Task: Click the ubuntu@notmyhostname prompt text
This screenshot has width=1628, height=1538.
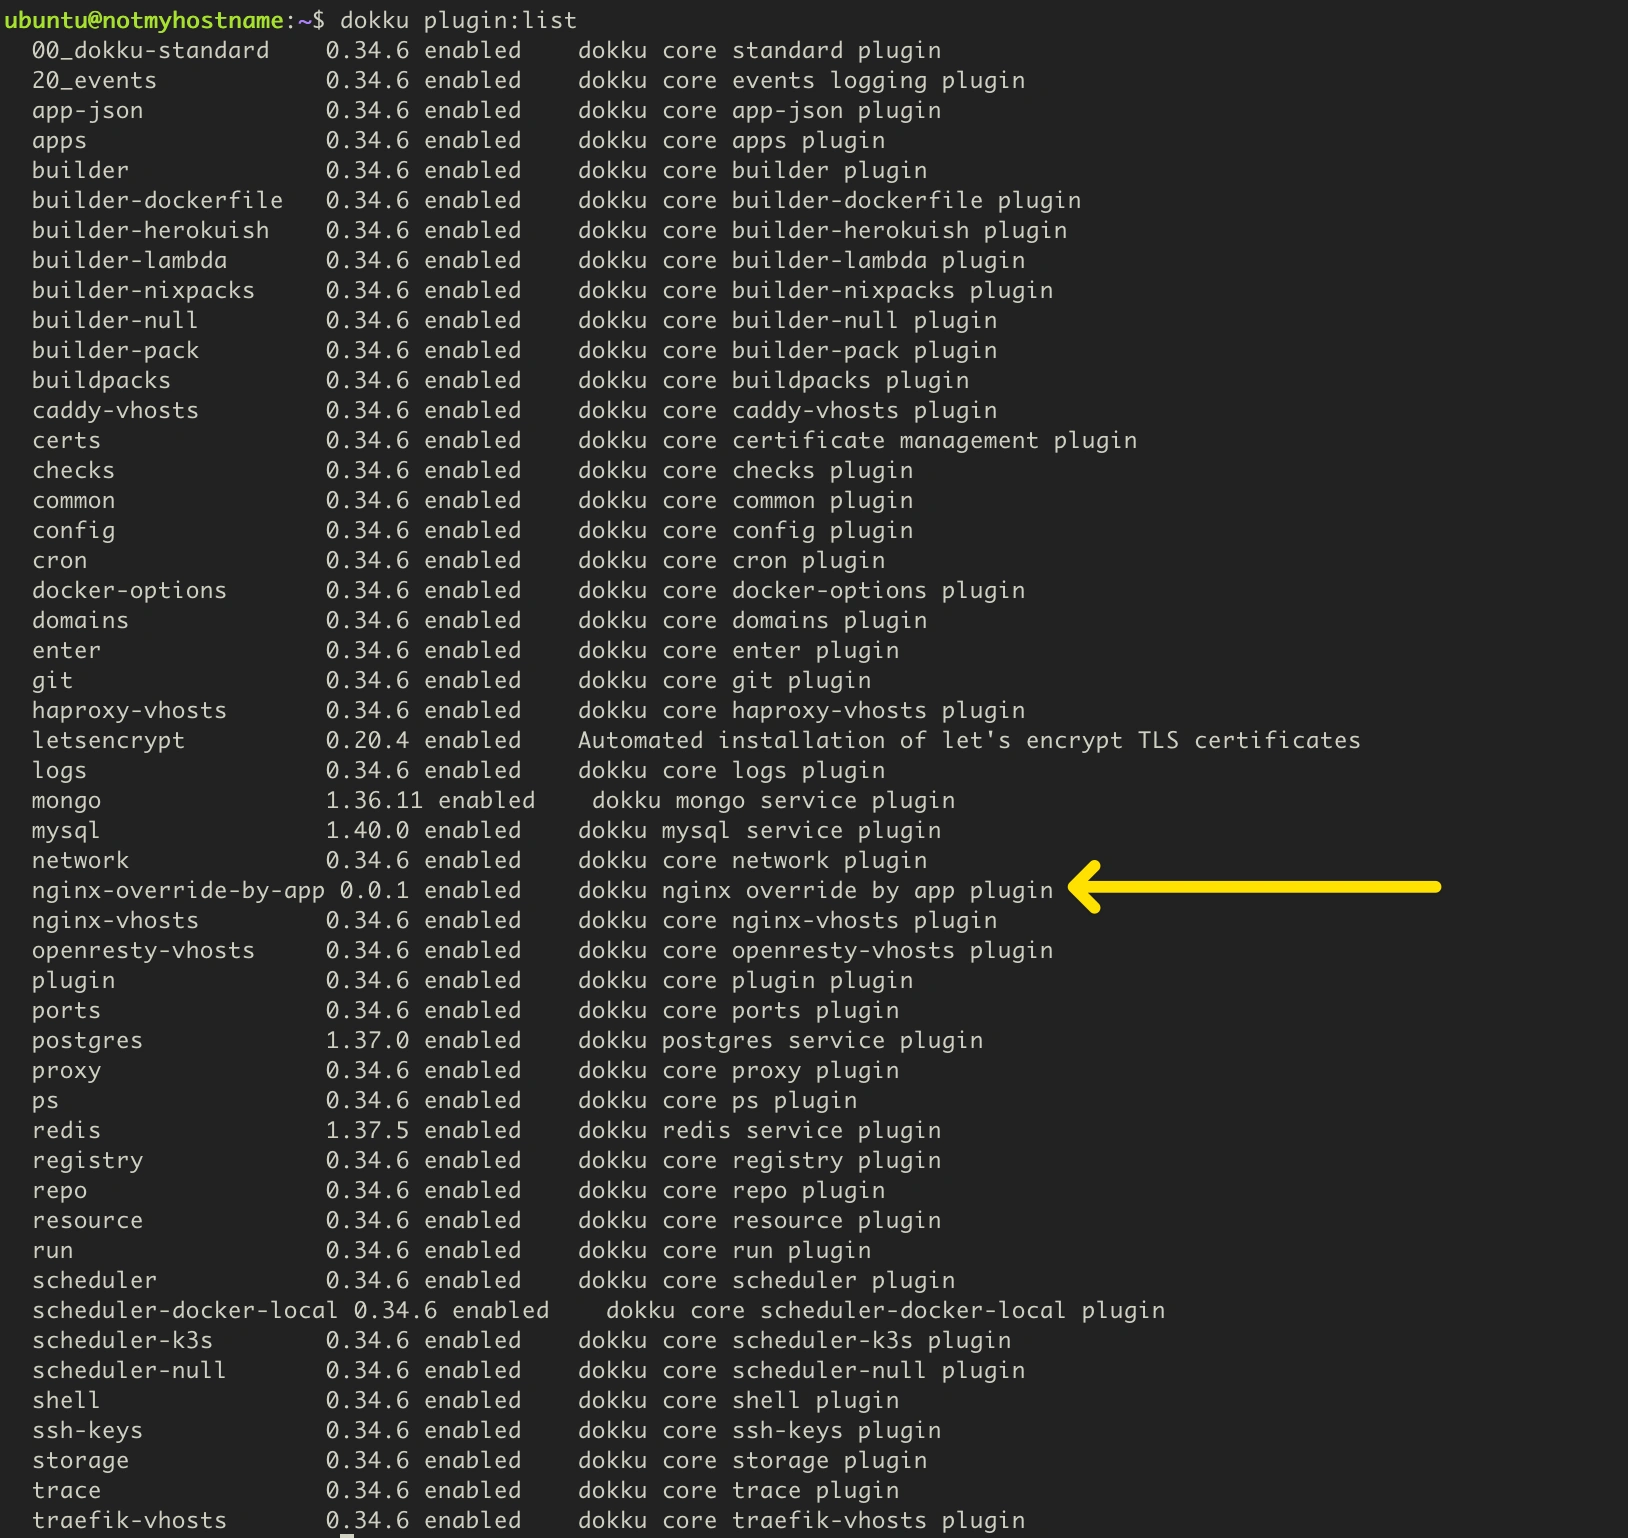Action: [x=143, y=20]
